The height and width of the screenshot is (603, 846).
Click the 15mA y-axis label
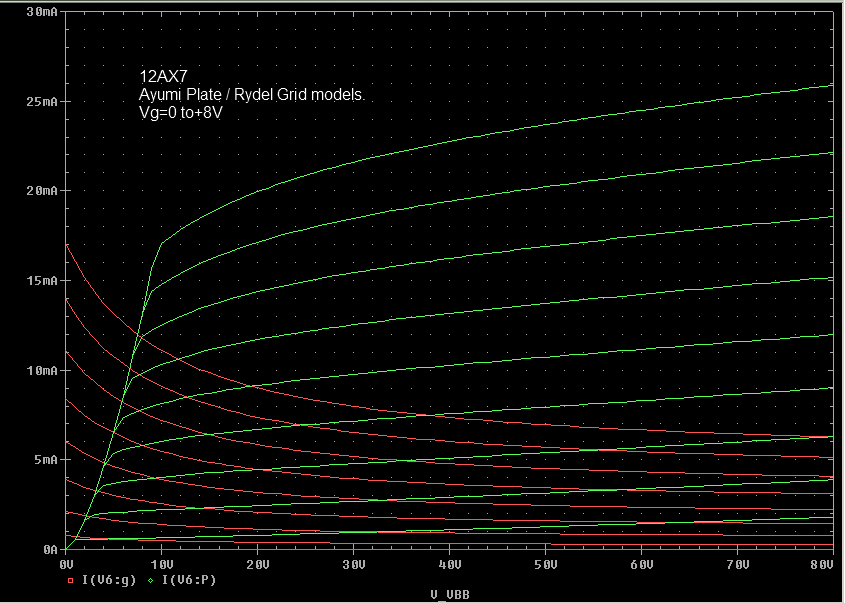(x=42, y=280)
